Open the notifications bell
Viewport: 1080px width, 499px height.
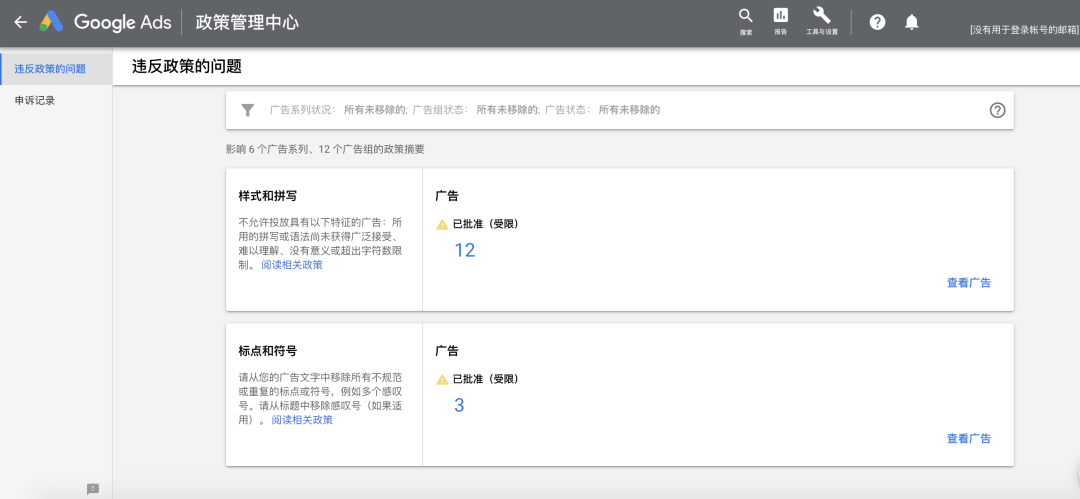tap(911, 22)
